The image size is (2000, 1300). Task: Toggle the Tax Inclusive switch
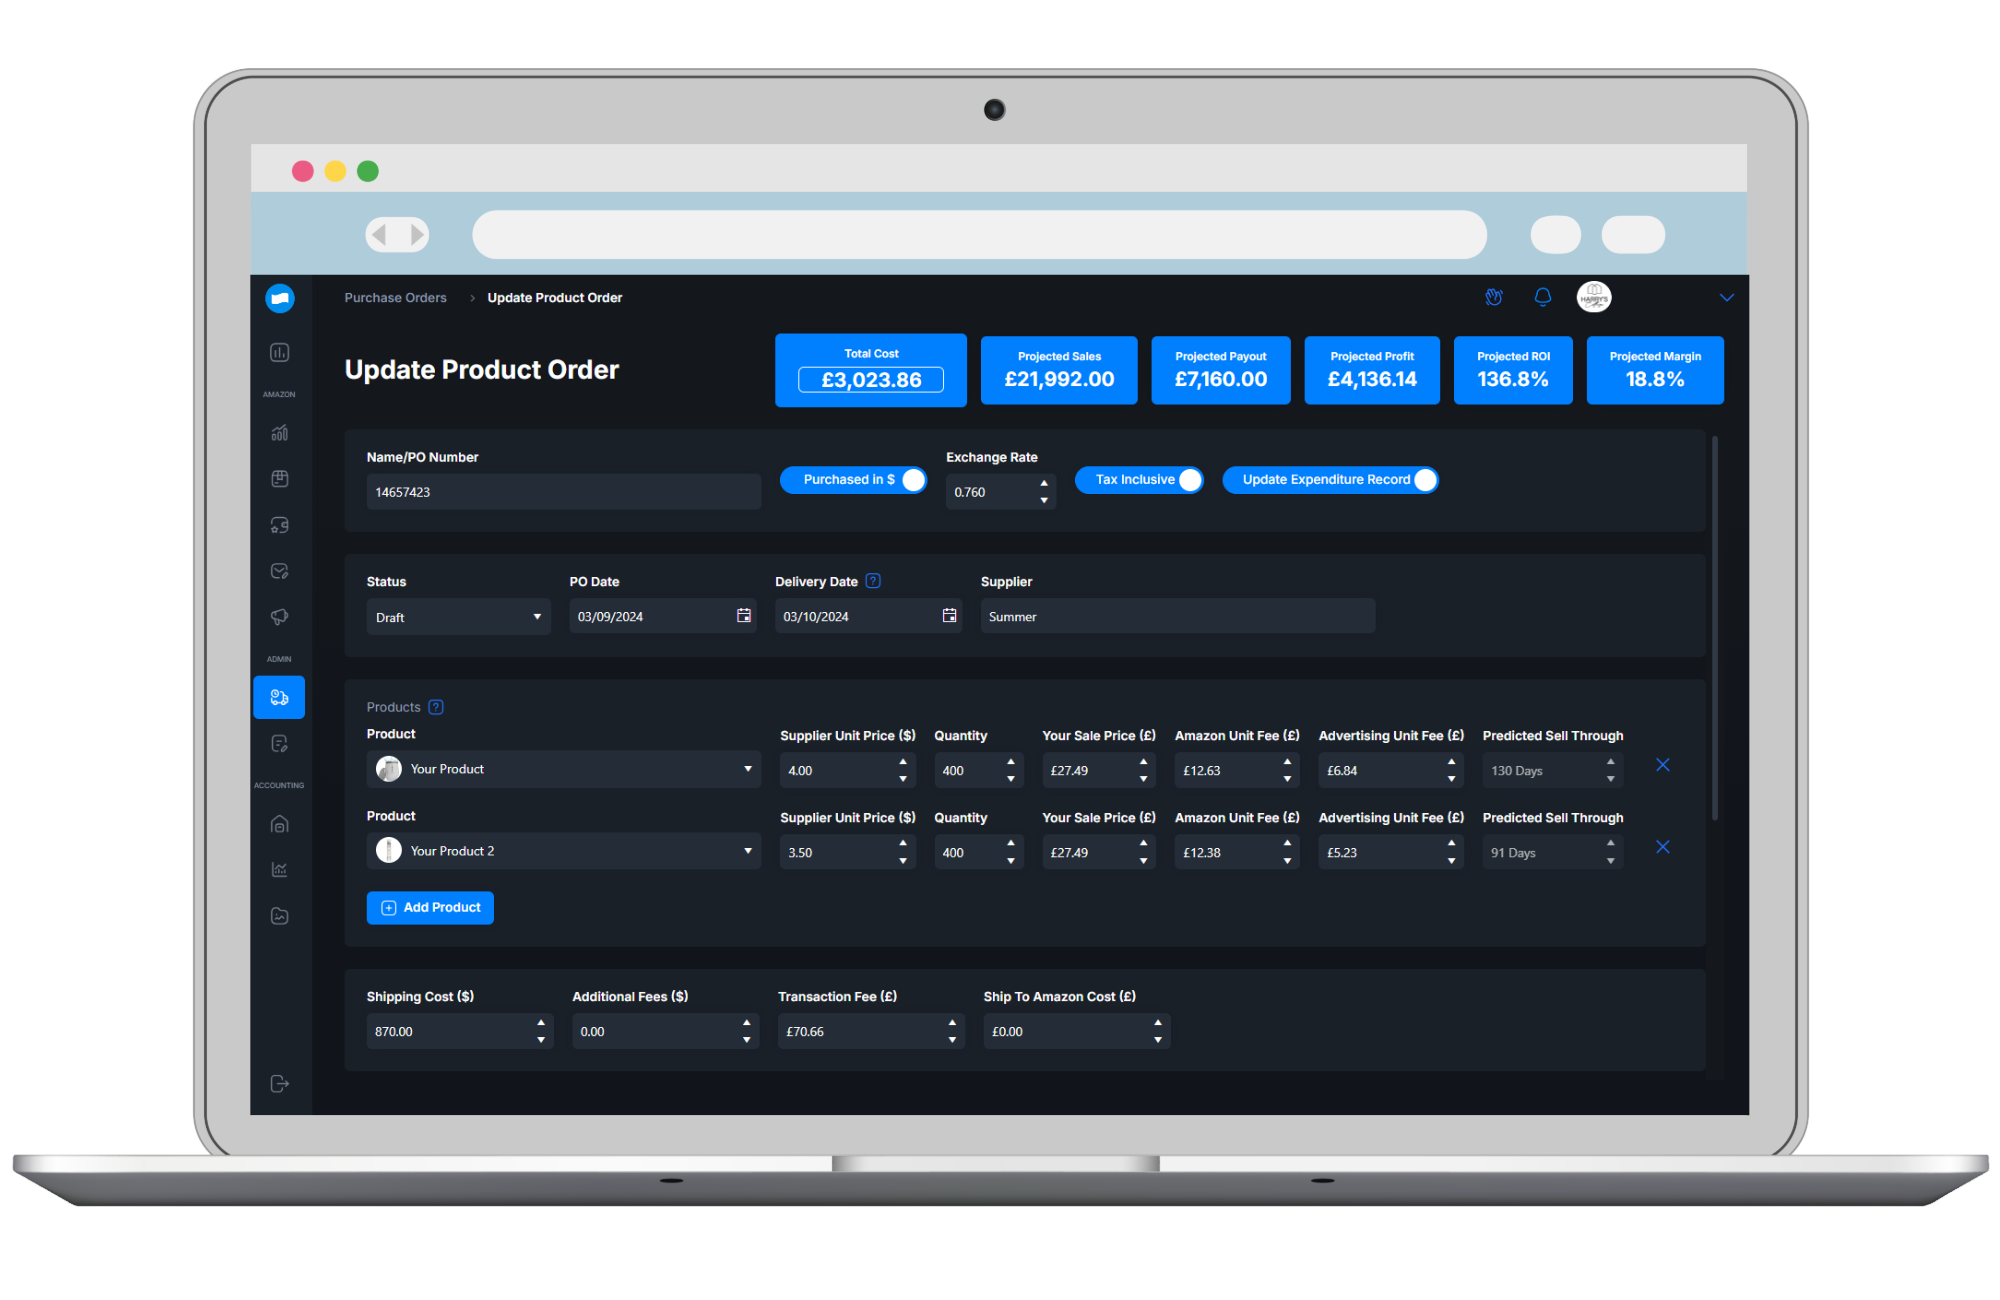1139,480
